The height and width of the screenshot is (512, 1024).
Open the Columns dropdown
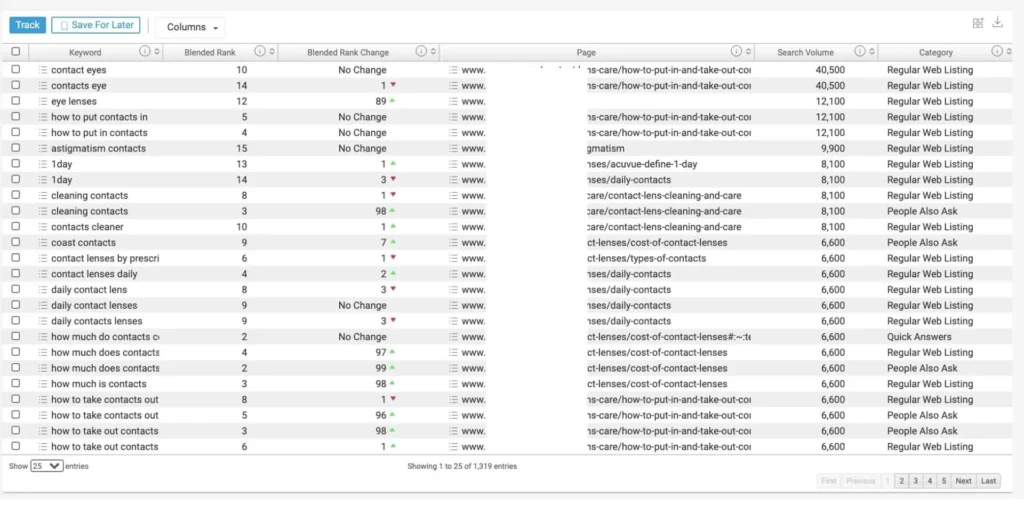click(x=190, y=27)
